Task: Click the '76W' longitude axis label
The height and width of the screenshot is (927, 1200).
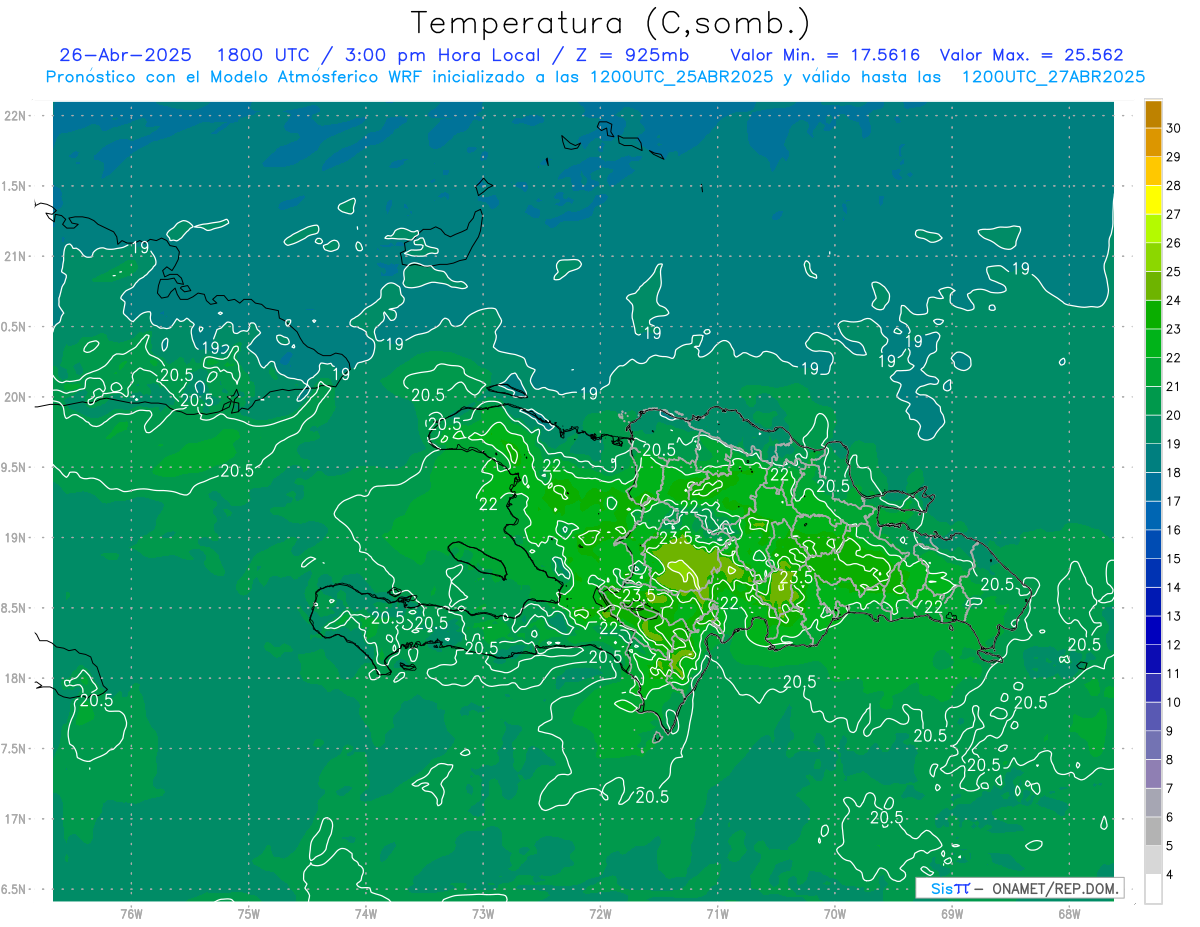Action: tap(131, 914)
